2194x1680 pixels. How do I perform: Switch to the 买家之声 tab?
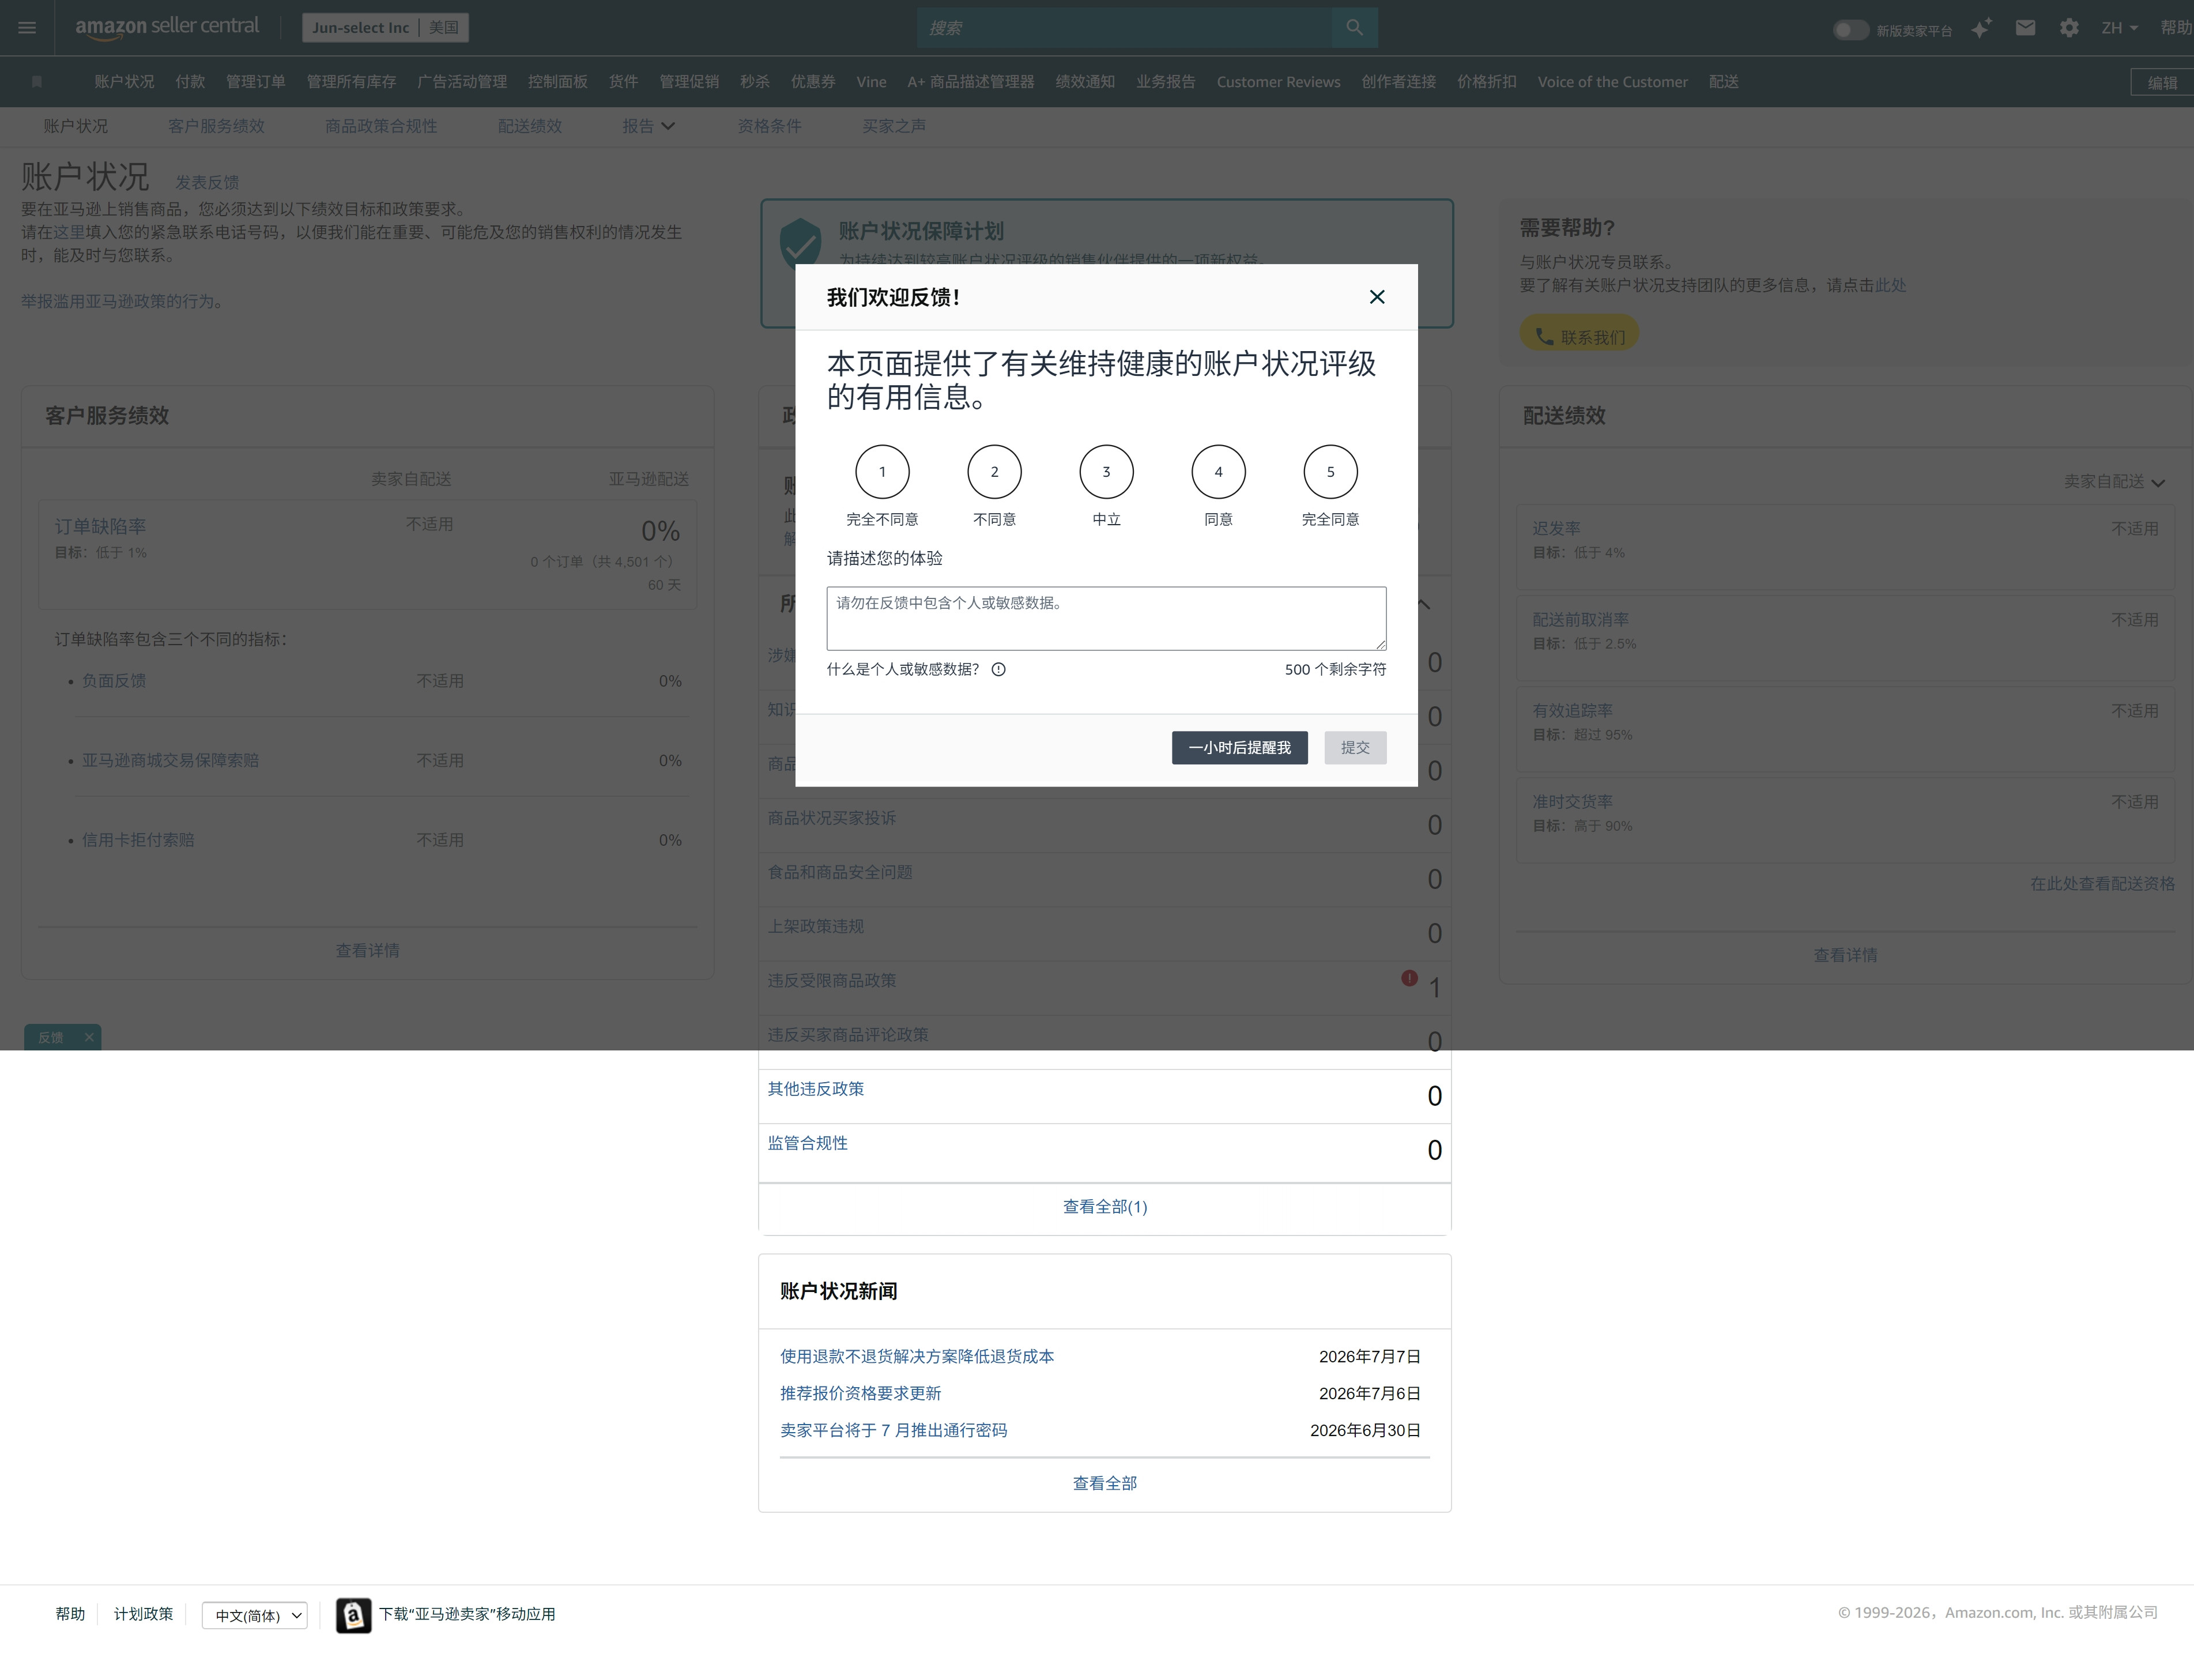[894, 126]
